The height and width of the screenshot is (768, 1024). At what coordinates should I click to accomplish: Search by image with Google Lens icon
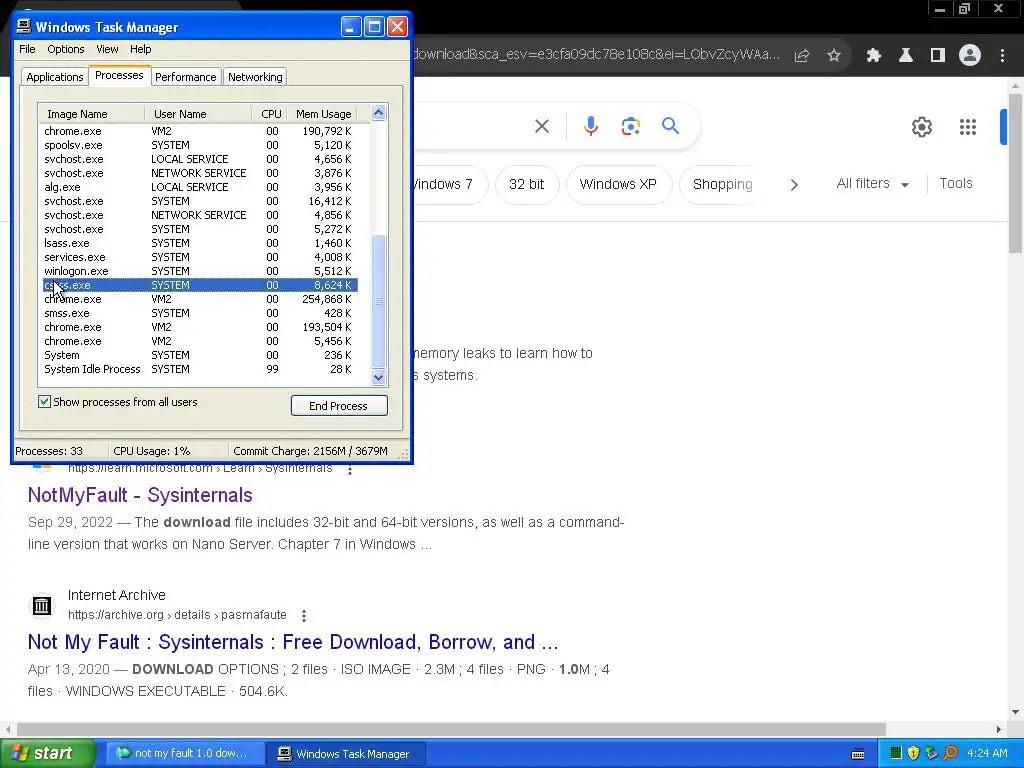[631, 126]
